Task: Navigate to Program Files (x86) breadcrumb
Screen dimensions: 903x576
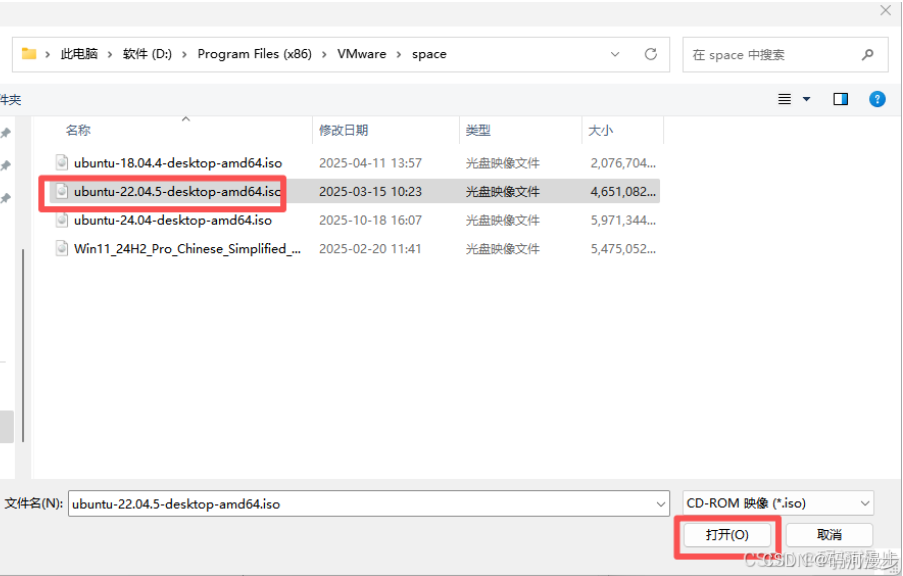Action: [255, 54]
